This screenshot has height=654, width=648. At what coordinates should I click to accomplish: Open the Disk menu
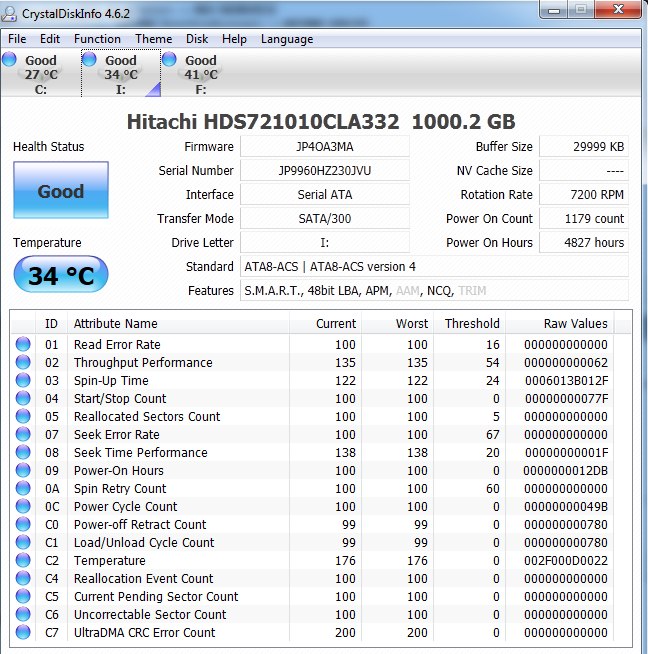(x=197, y=39)
